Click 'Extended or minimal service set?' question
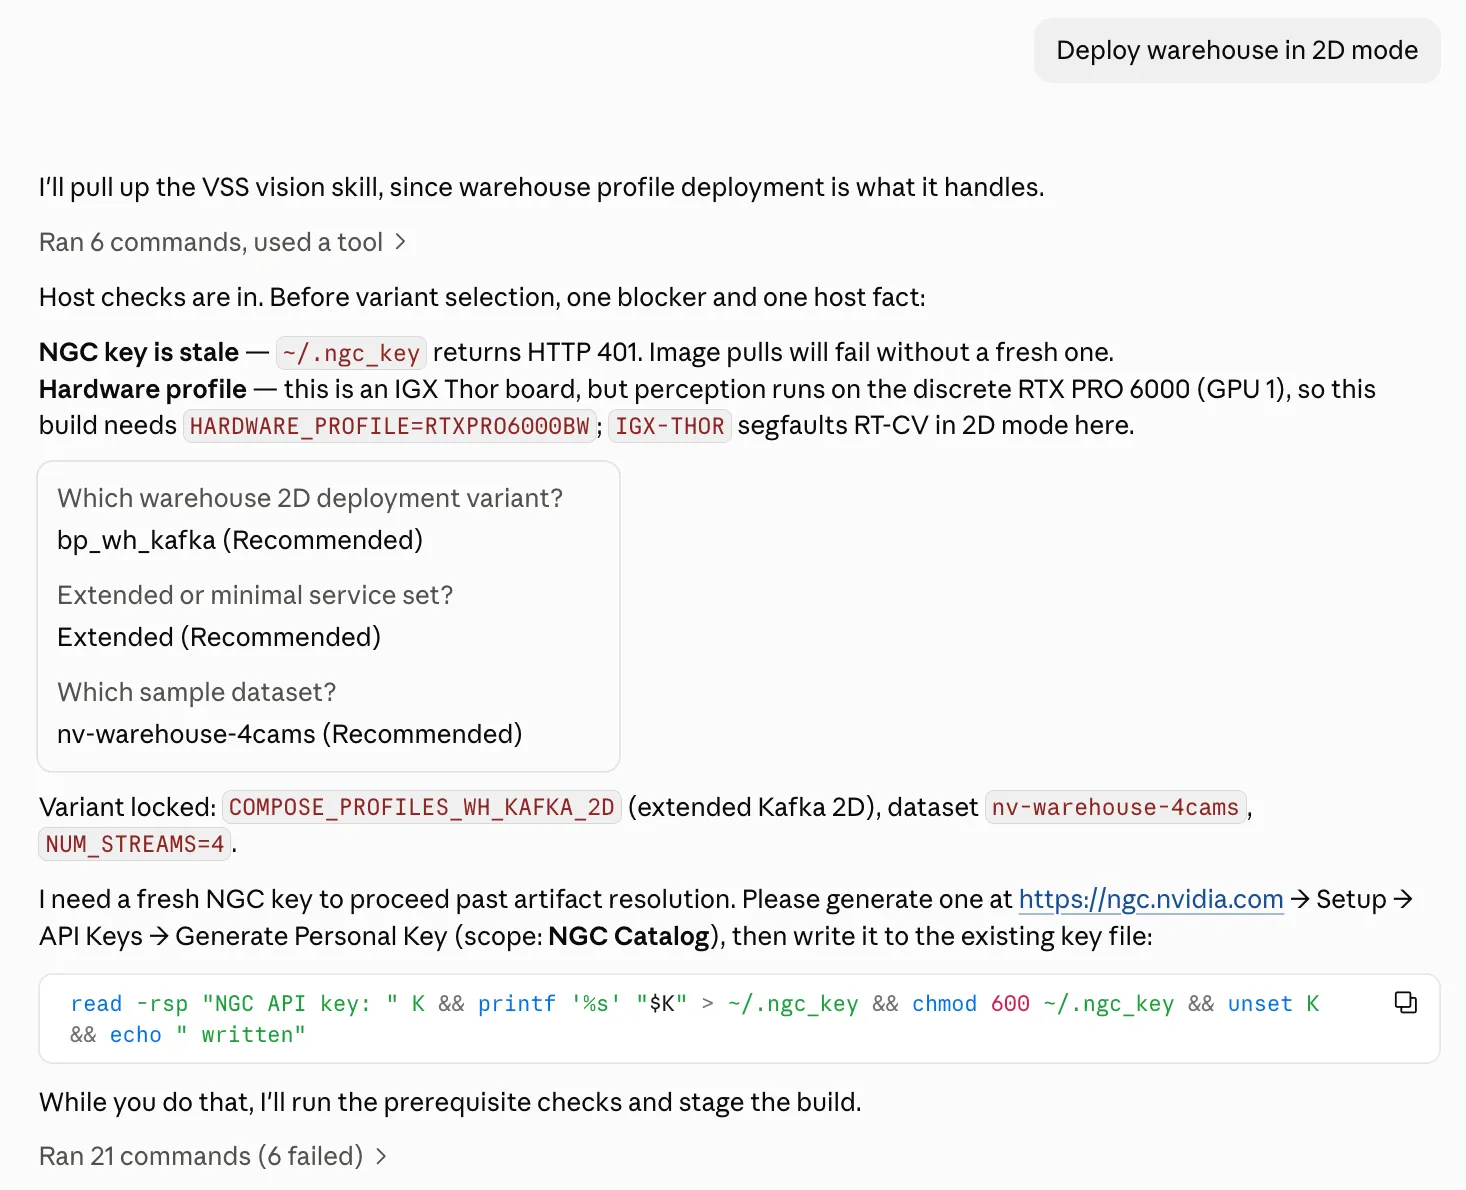Screen dimensions: 1466x1190 click(x=255, y=595)
